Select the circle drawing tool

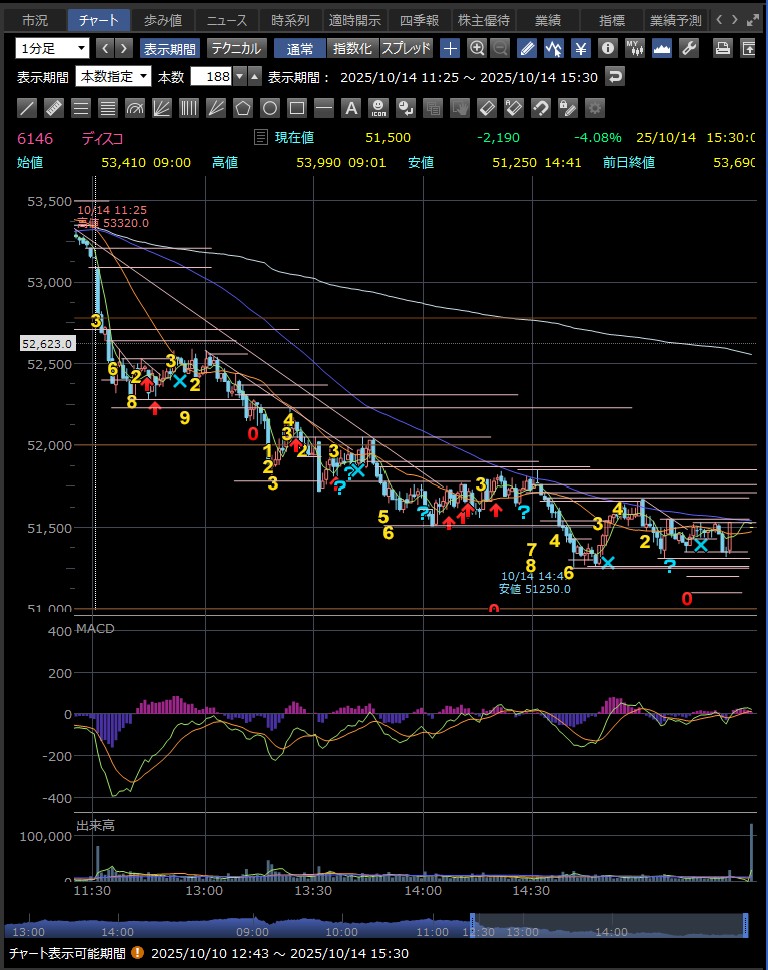pos(270,108)
